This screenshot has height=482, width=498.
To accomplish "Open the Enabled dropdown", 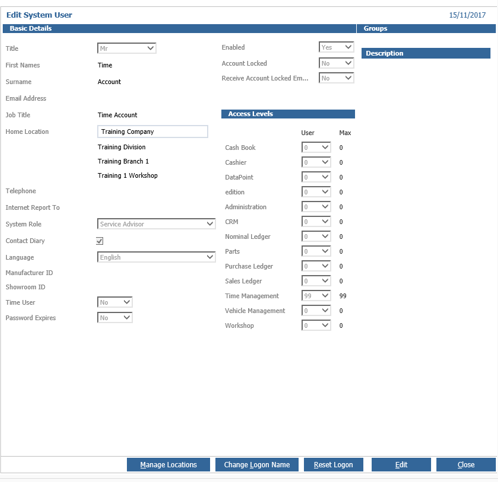I will (x=336, y=47).
